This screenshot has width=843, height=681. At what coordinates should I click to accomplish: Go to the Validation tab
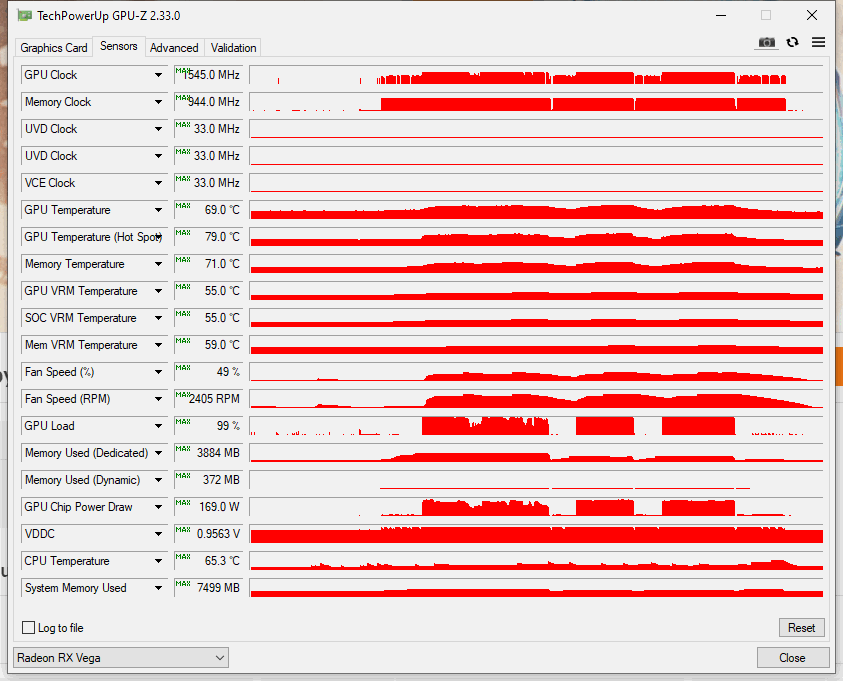tap(233, 48)
